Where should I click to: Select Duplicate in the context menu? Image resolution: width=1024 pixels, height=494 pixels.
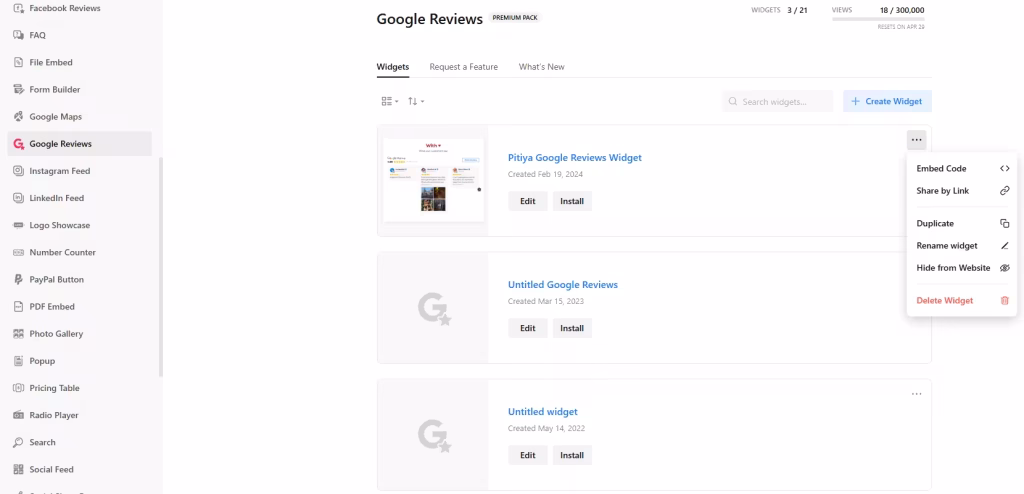coord(963,223)
